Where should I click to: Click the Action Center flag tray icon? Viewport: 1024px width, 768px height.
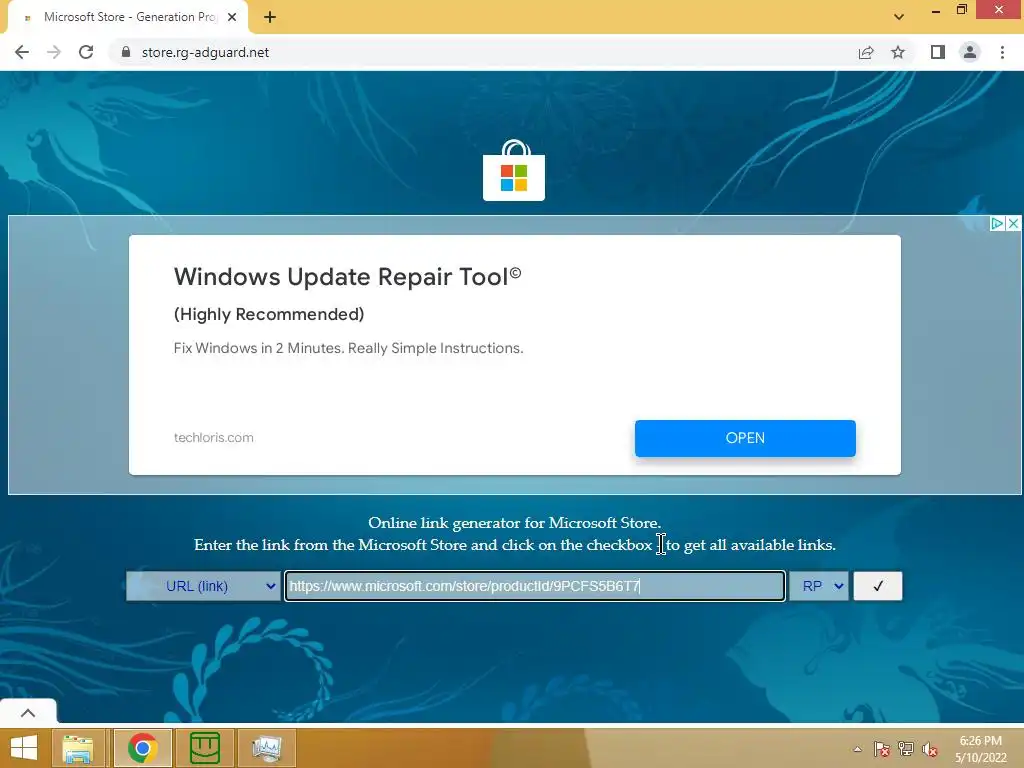pyautogui.click(x=882, y=749)
